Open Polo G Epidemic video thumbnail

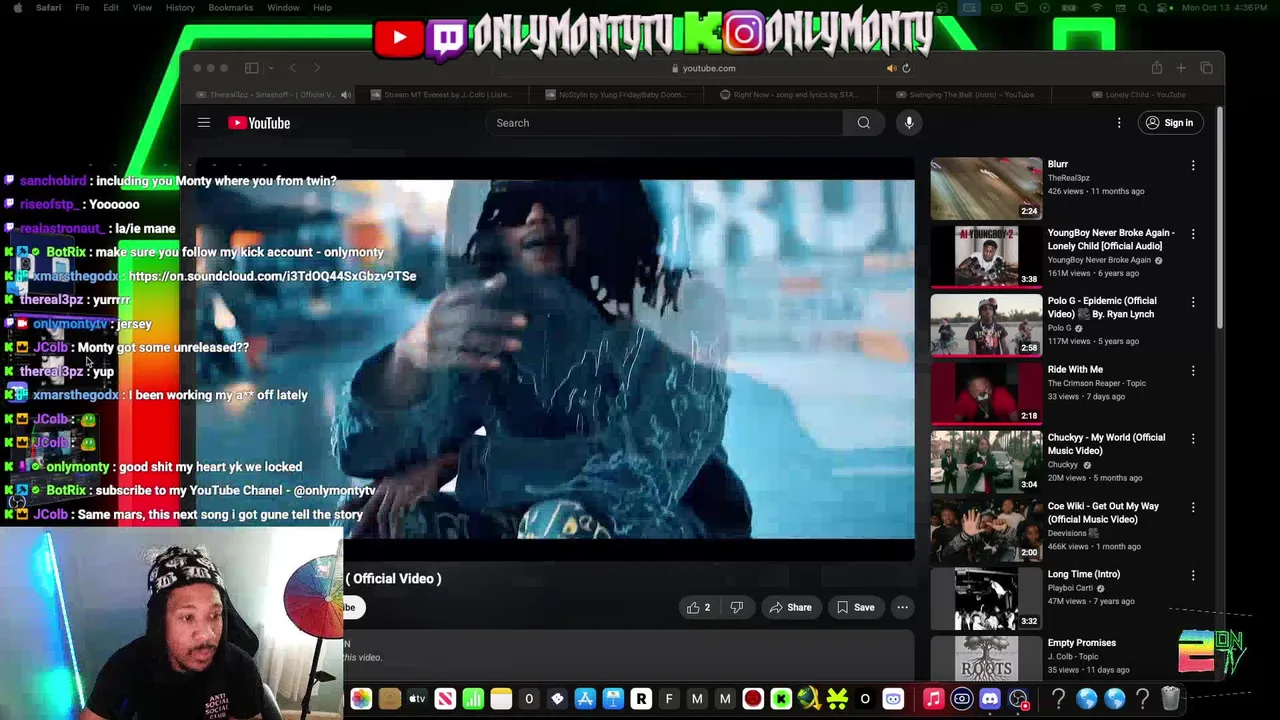986,324
